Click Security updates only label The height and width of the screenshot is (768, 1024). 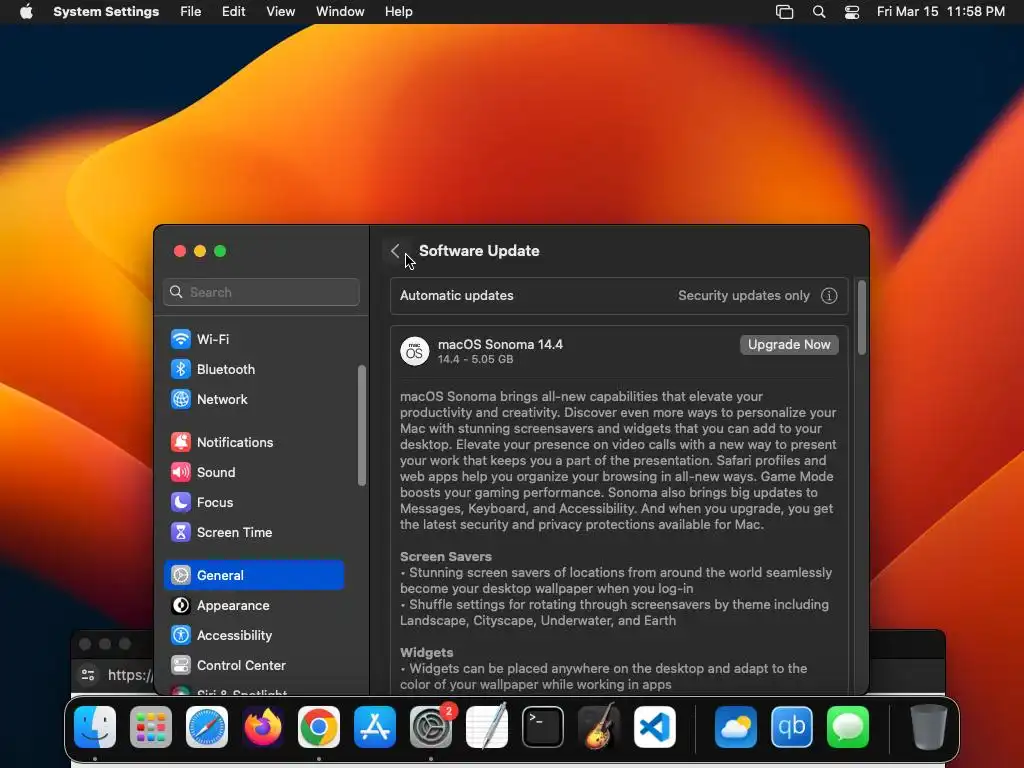click(x=744, y=296)
